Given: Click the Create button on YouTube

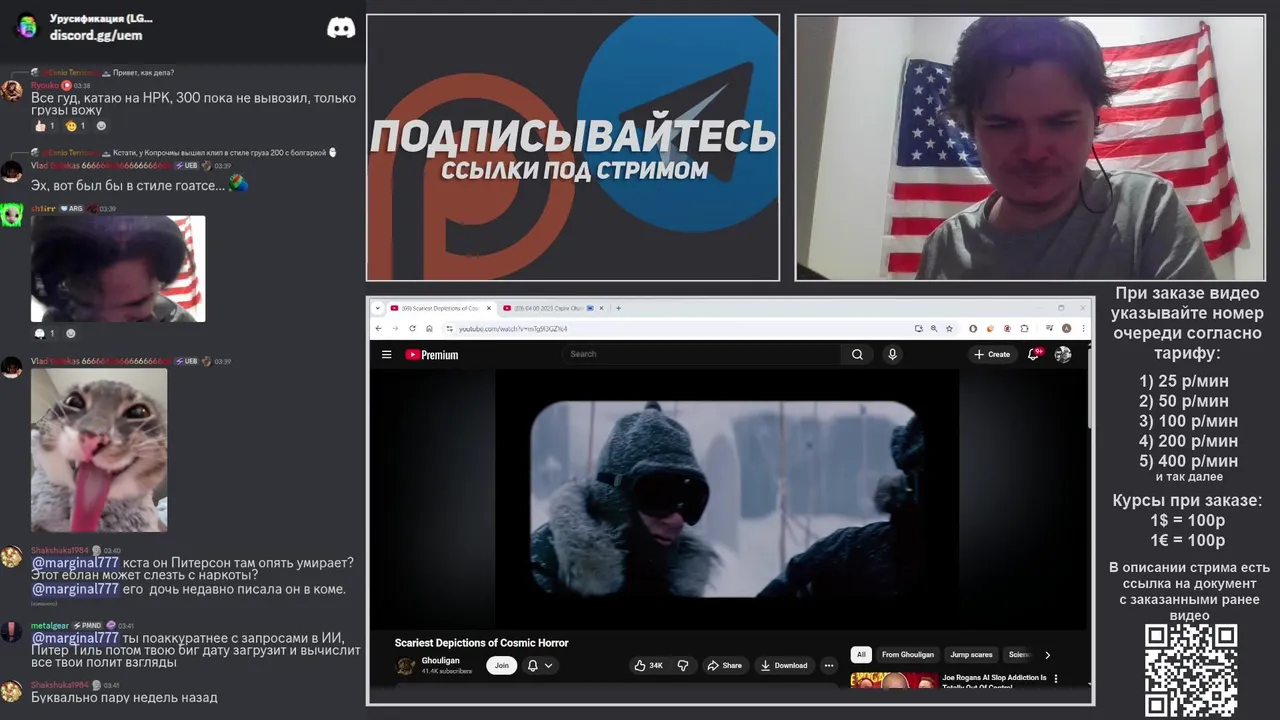Looking at the screenshot, I should point(992,354).
